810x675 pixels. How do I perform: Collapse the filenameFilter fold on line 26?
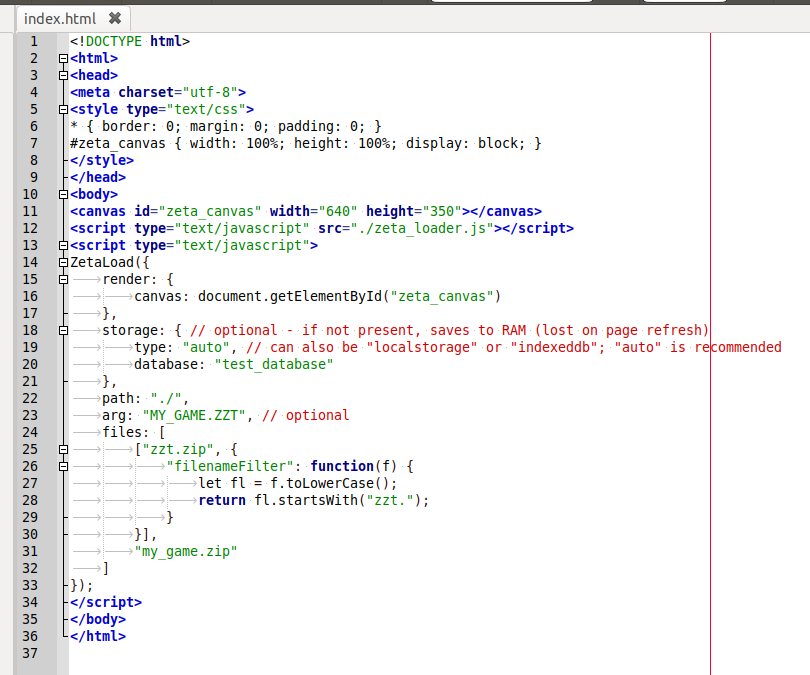pyautogui.click(x=63, y=466)
